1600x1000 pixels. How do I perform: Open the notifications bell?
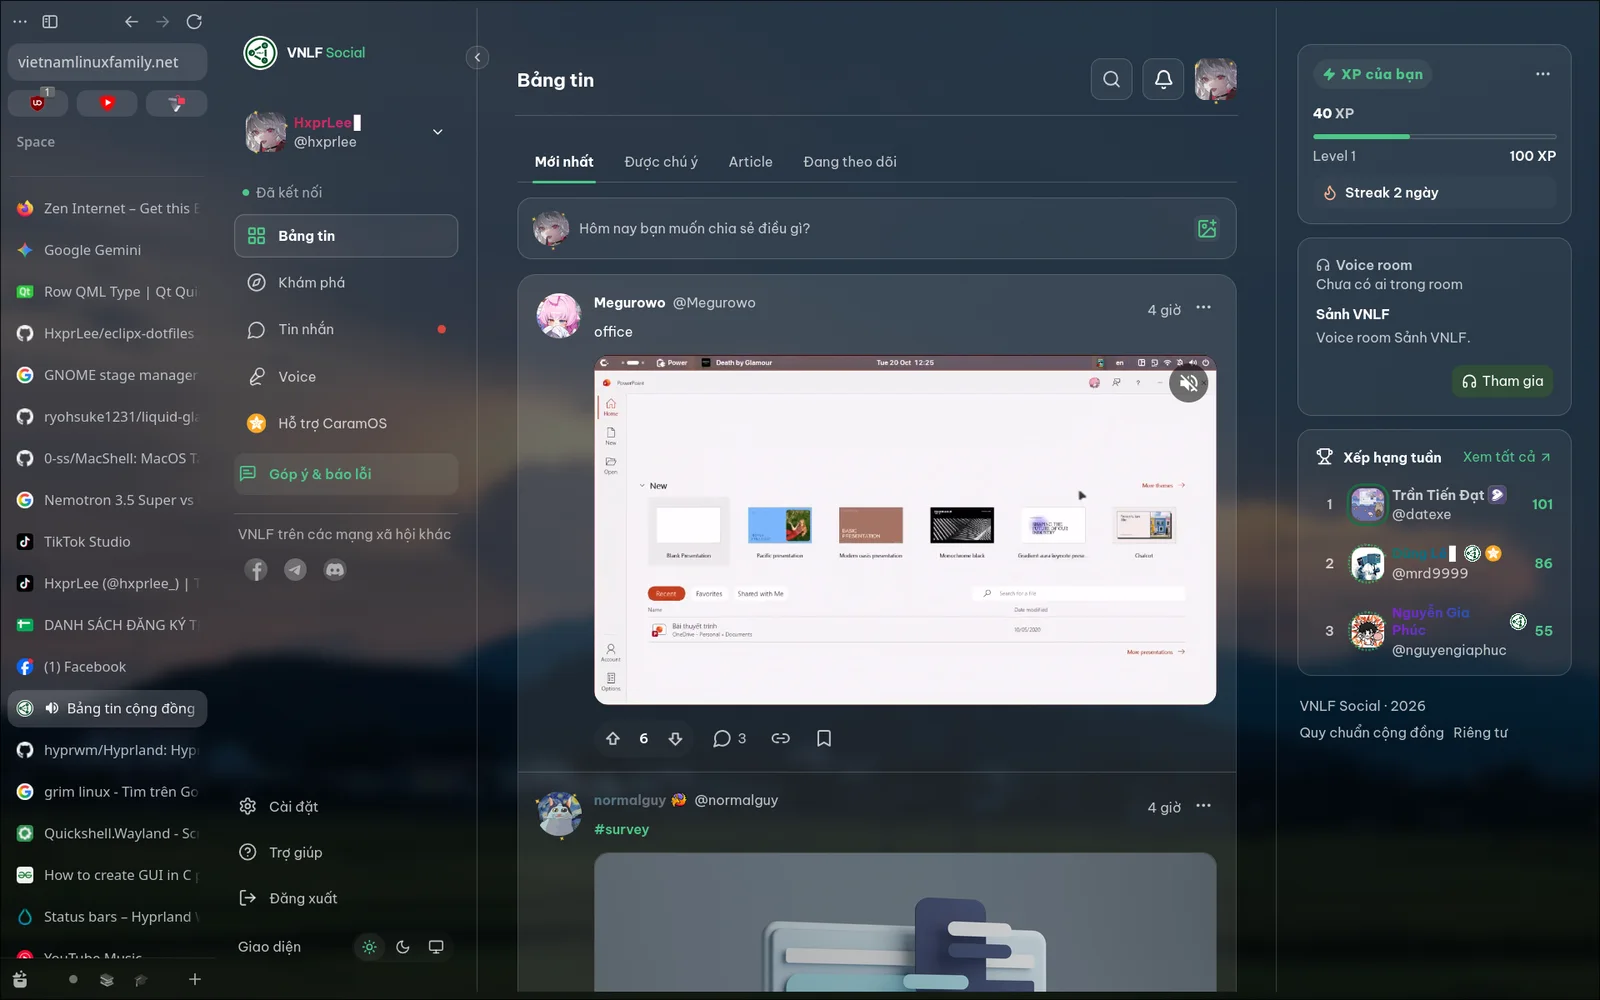coord(1163,79)
